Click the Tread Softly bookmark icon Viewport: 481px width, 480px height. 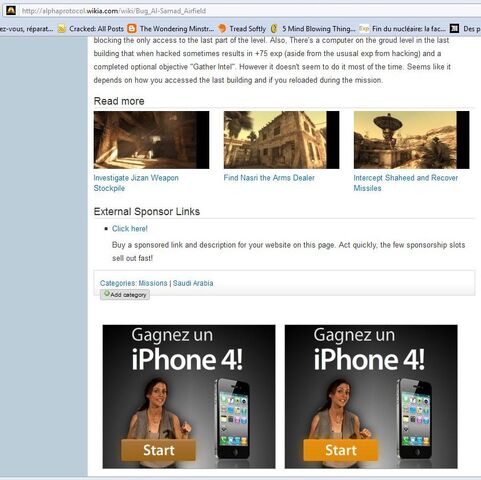222,29
